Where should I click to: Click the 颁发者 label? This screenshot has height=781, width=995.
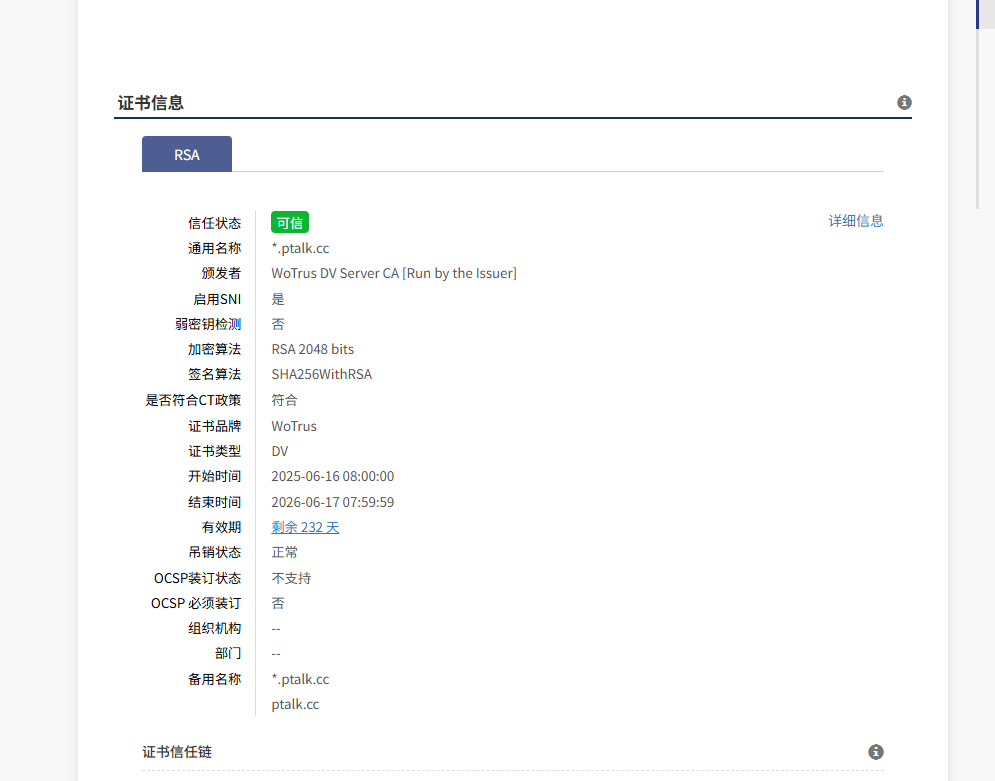coord(221,273)
